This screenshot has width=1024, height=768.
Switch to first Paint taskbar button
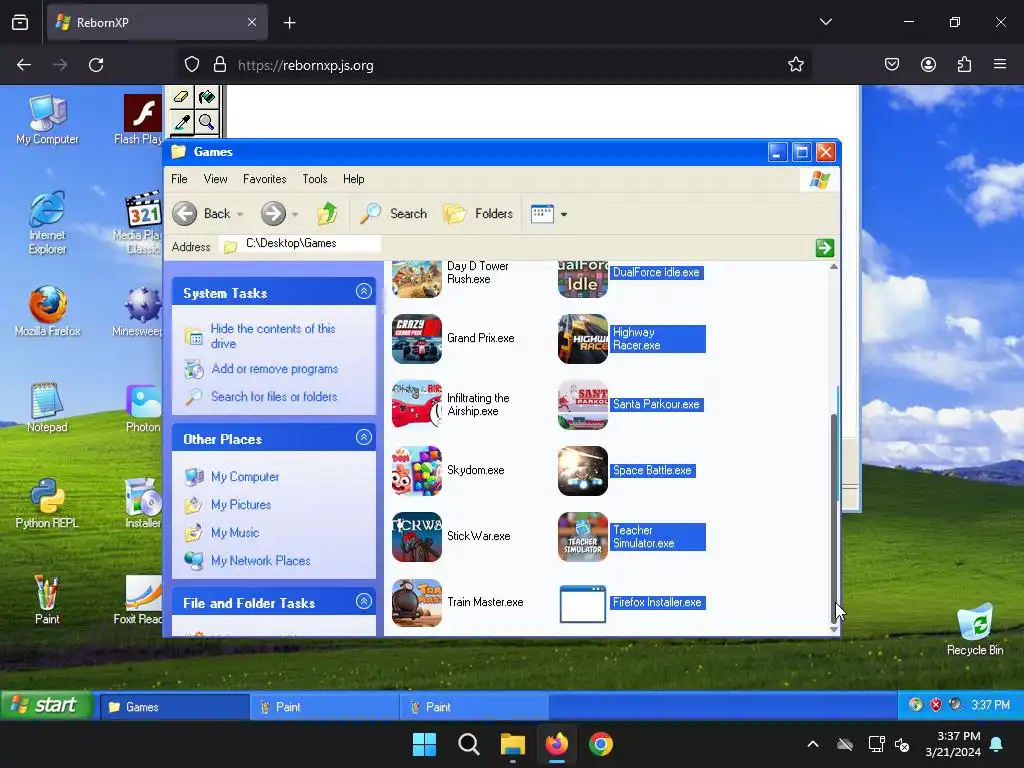tap(325, 707)
